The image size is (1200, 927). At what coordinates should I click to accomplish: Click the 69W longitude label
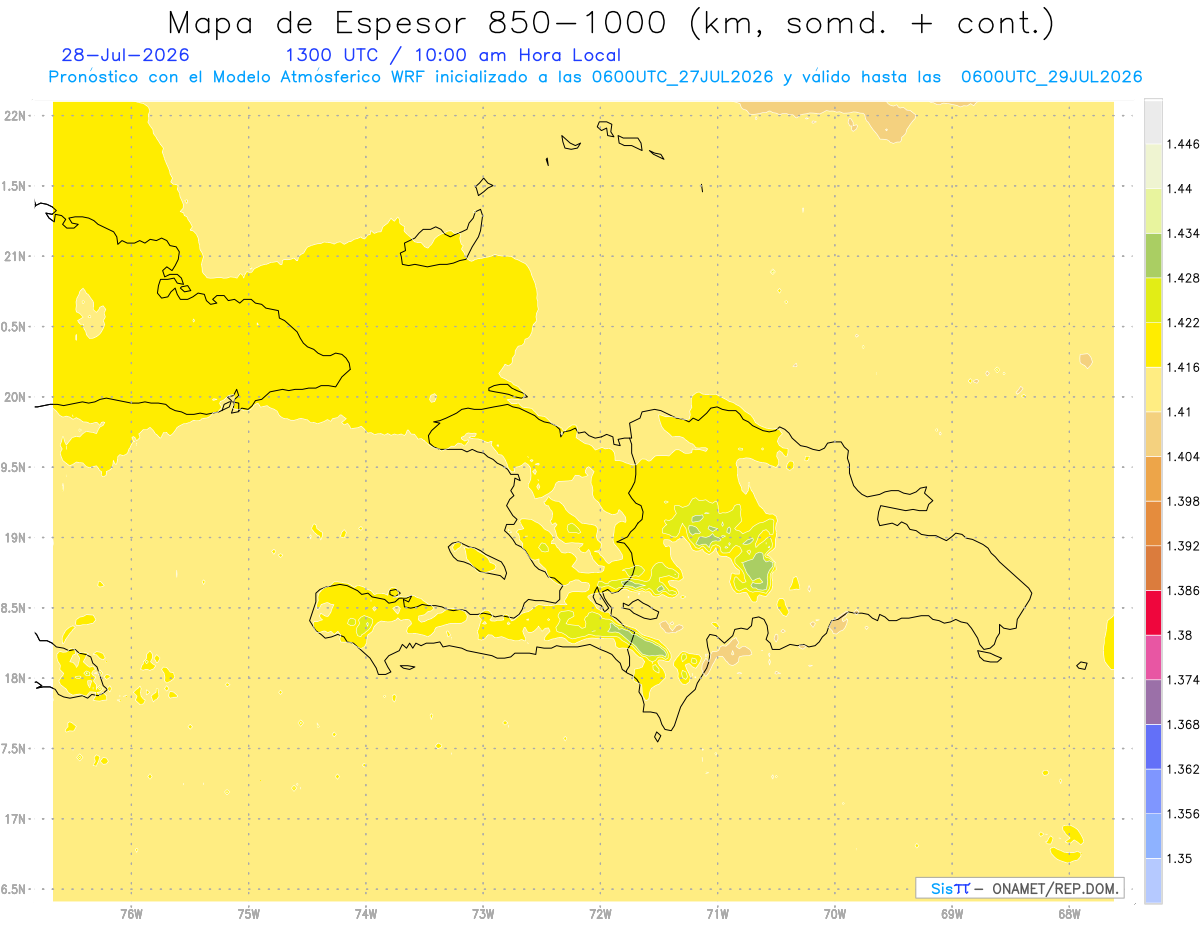[952, 914]
